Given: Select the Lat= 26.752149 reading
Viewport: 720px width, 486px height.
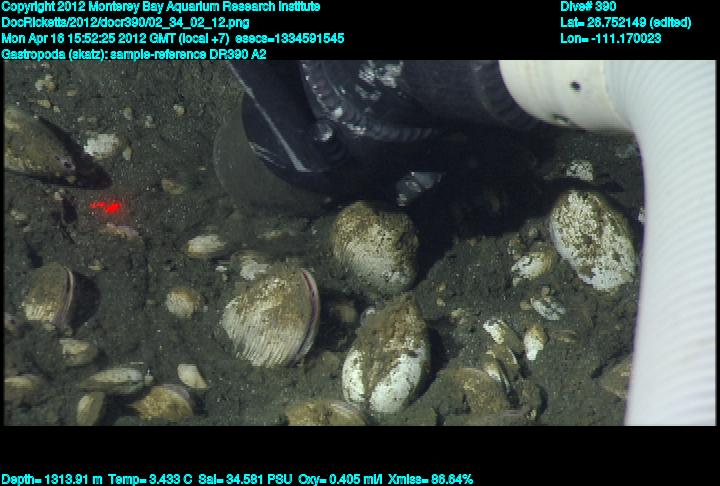Looking at the screenshot, I should pyautogui.click(x=625, y=22).
